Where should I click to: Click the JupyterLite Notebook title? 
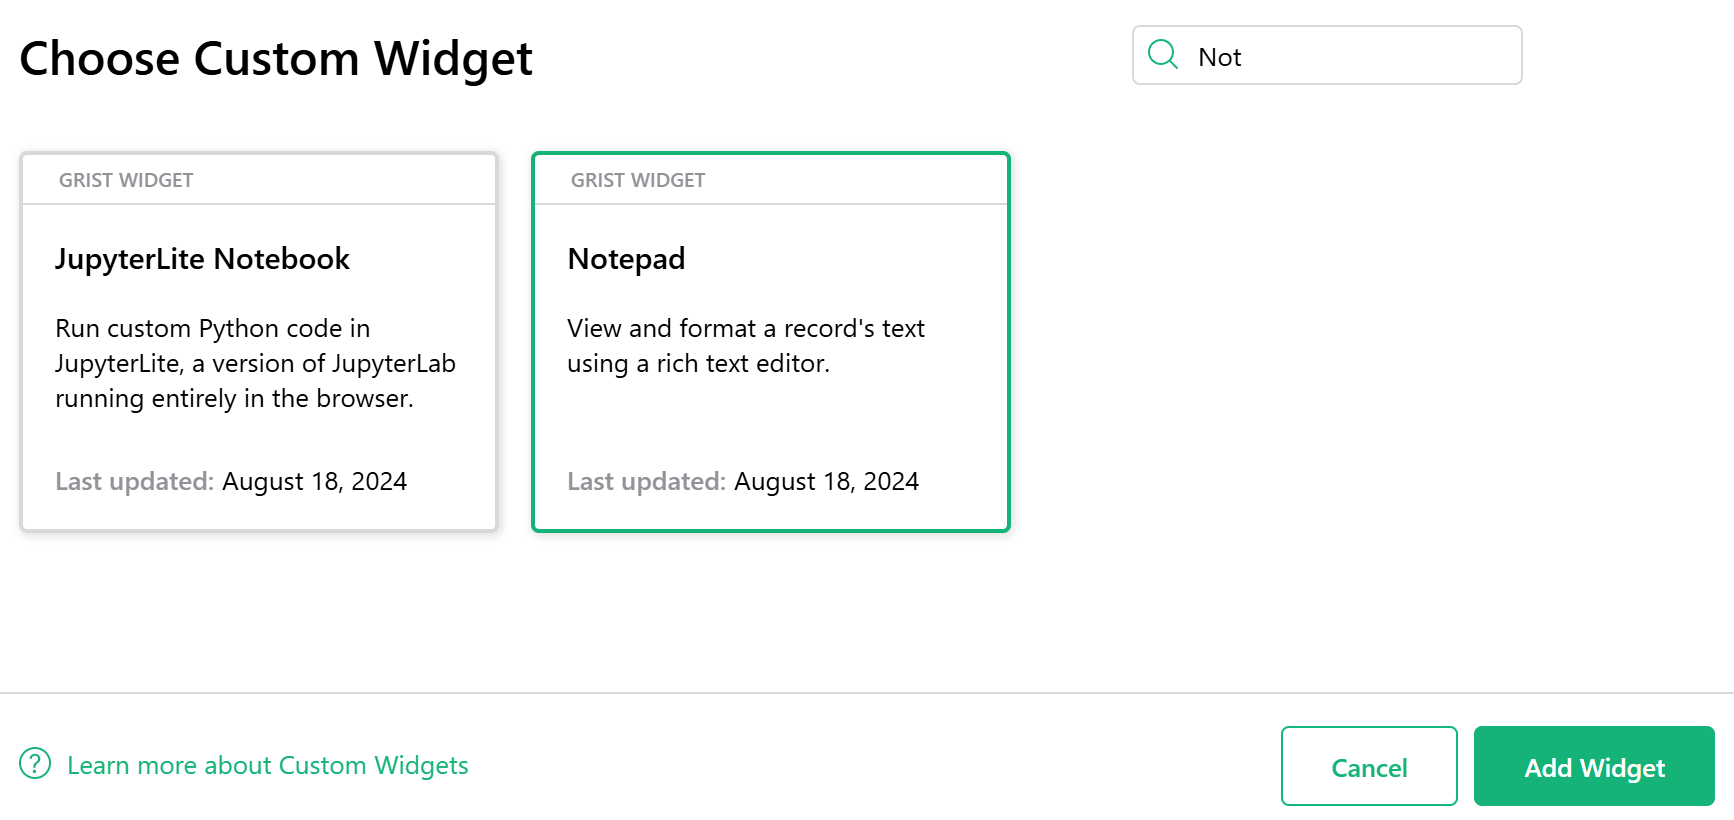[x=202, y=259]
